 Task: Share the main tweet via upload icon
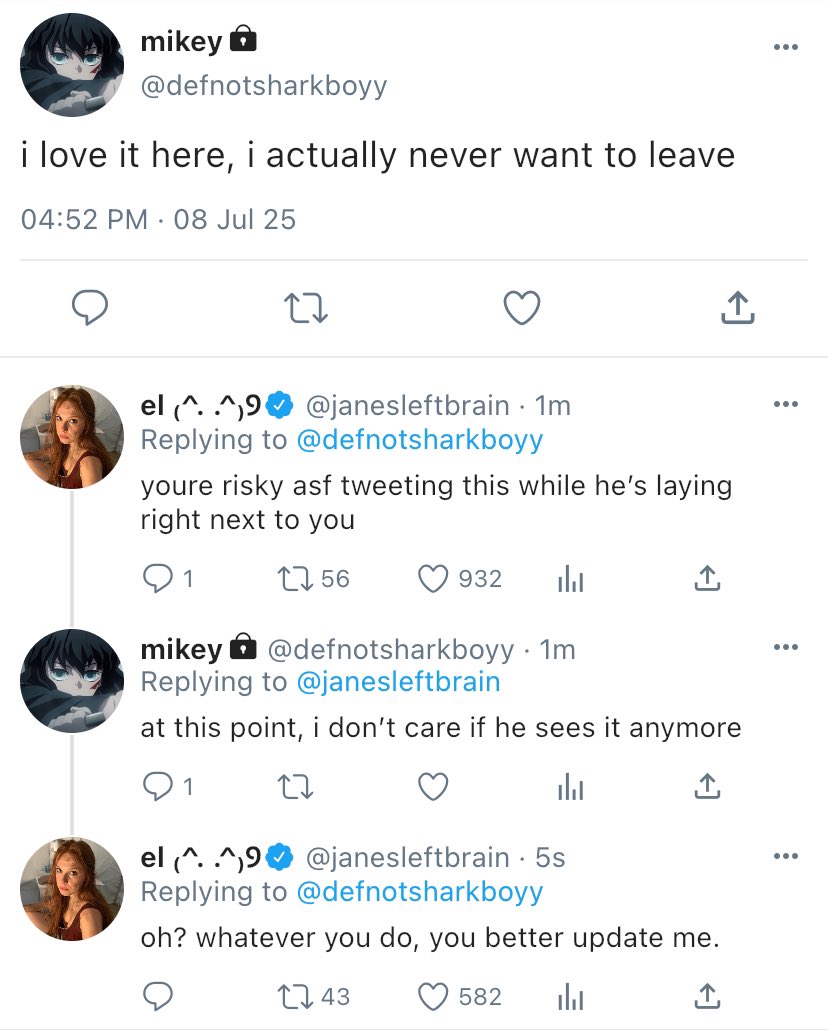pos(738,308)
